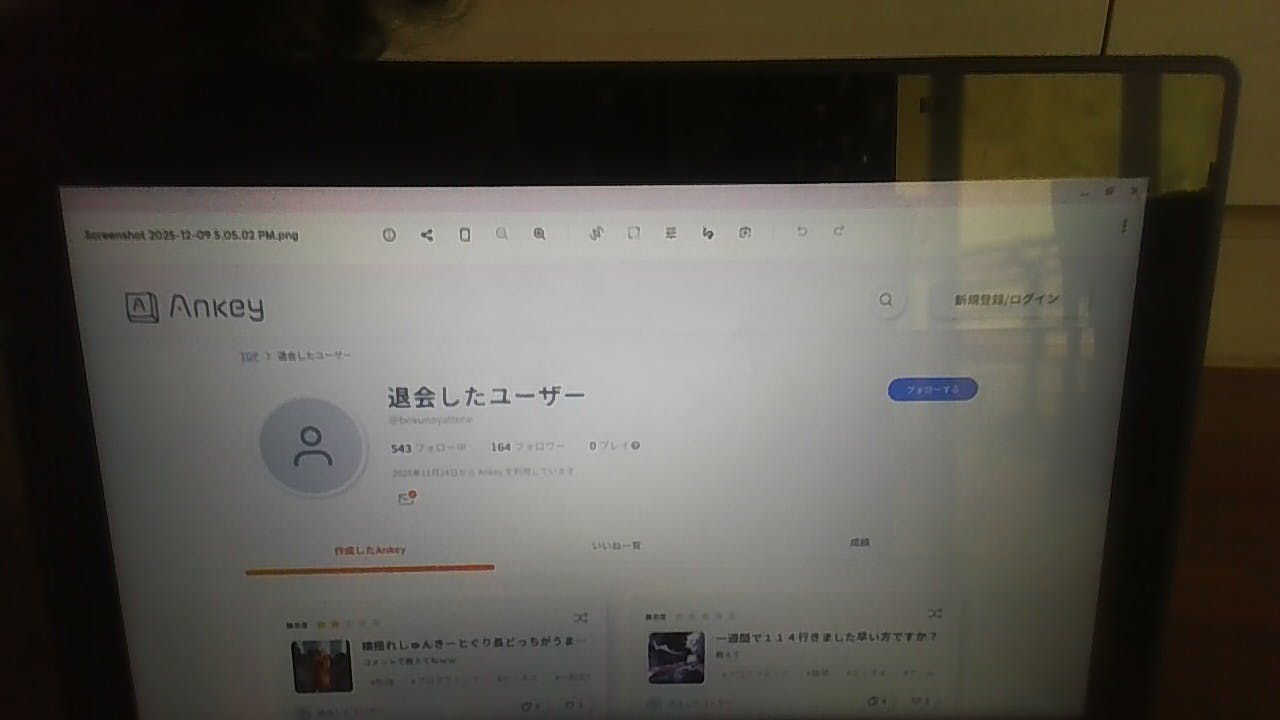Screen dimensions: 1280x720
Task: Delete the screenshot using the trash icon
Action: [x=465, y=235]
